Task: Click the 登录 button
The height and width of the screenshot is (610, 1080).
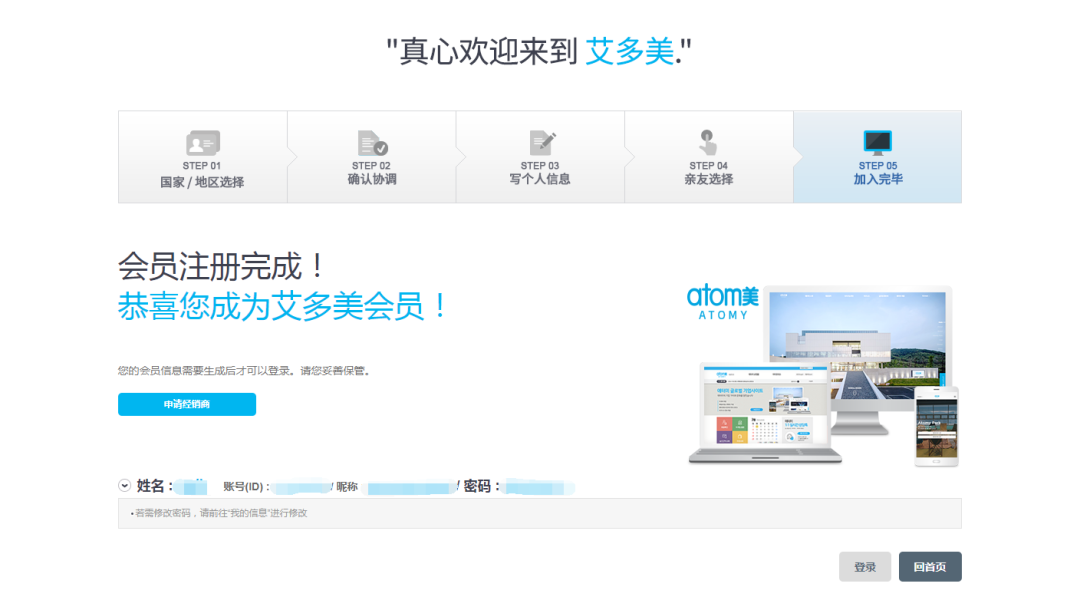Action: click(865, 567)
